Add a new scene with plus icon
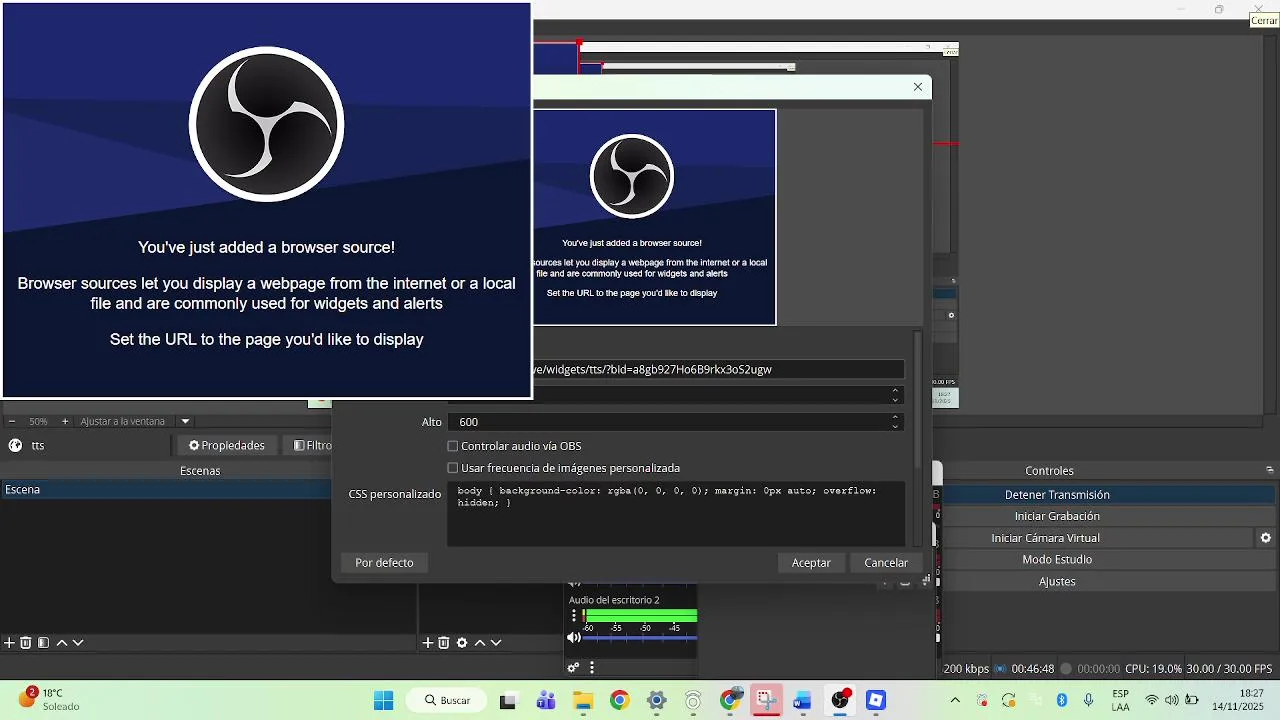This screenshot has width=1280, height=720. point(9,643)
